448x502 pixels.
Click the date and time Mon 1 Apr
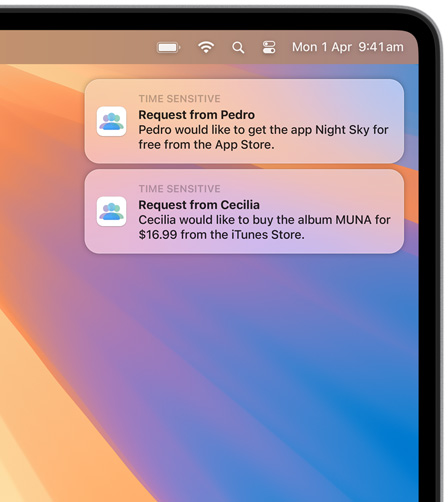(x=348, y=47)
